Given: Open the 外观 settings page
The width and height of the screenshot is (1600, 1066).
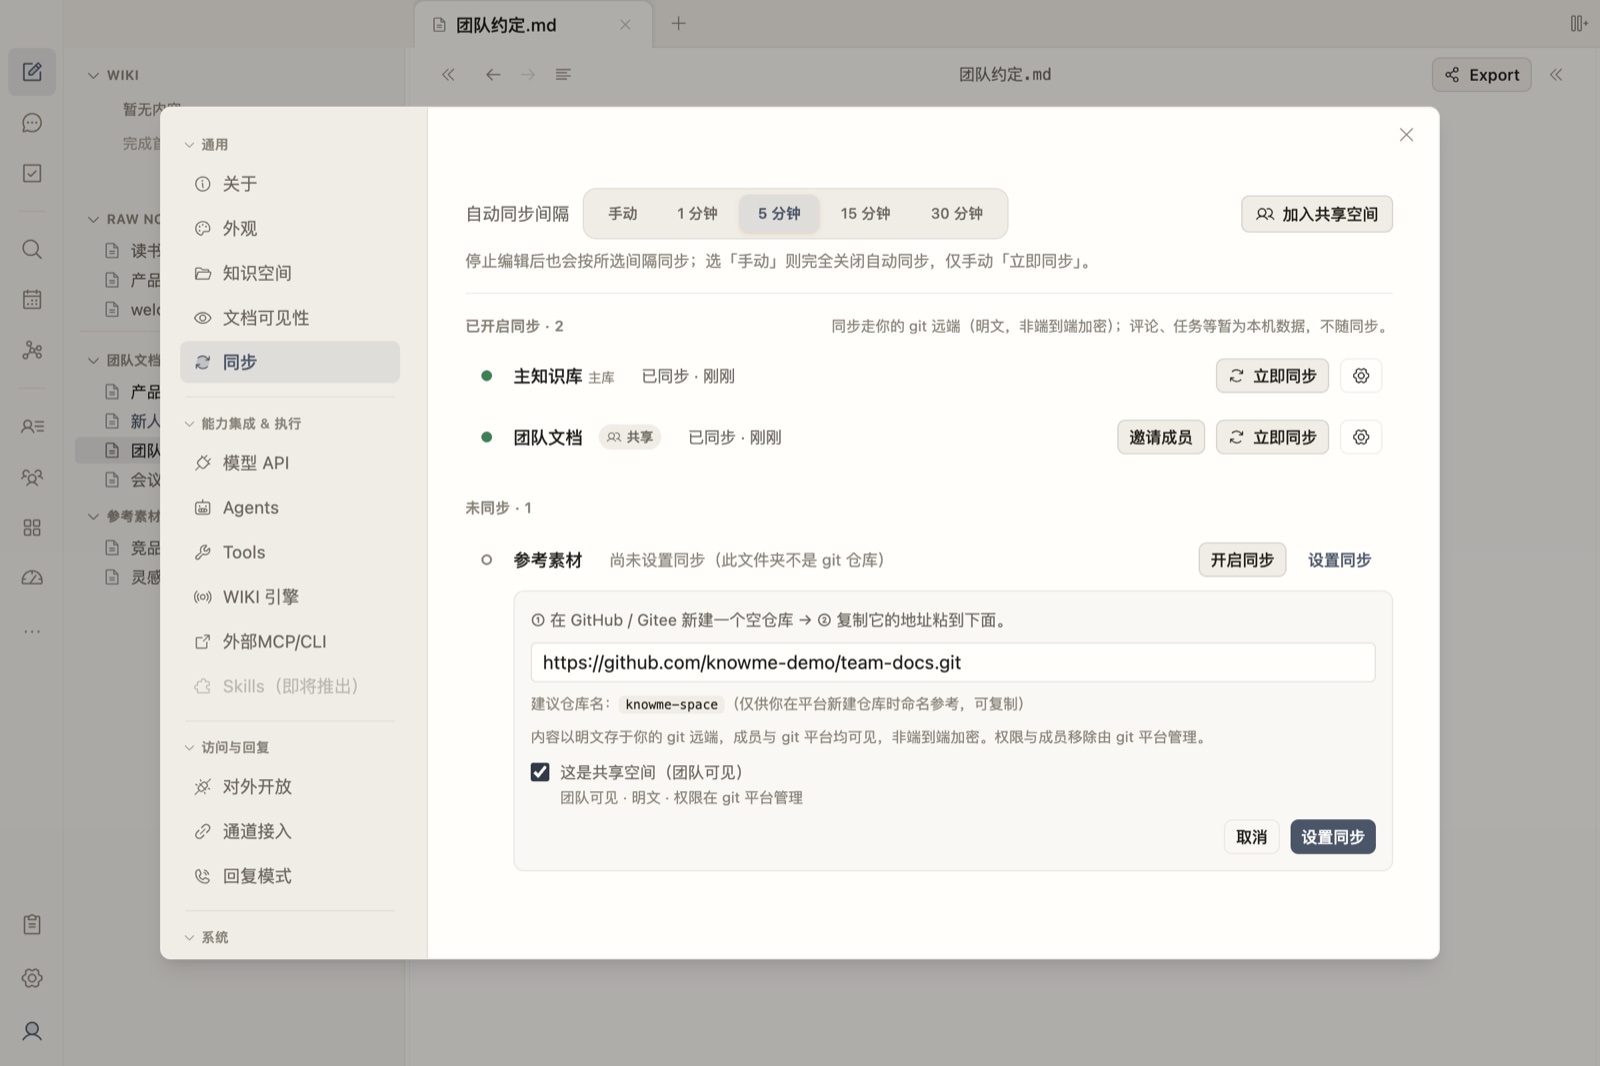Looking at the screenshot, I should (290, 229).
